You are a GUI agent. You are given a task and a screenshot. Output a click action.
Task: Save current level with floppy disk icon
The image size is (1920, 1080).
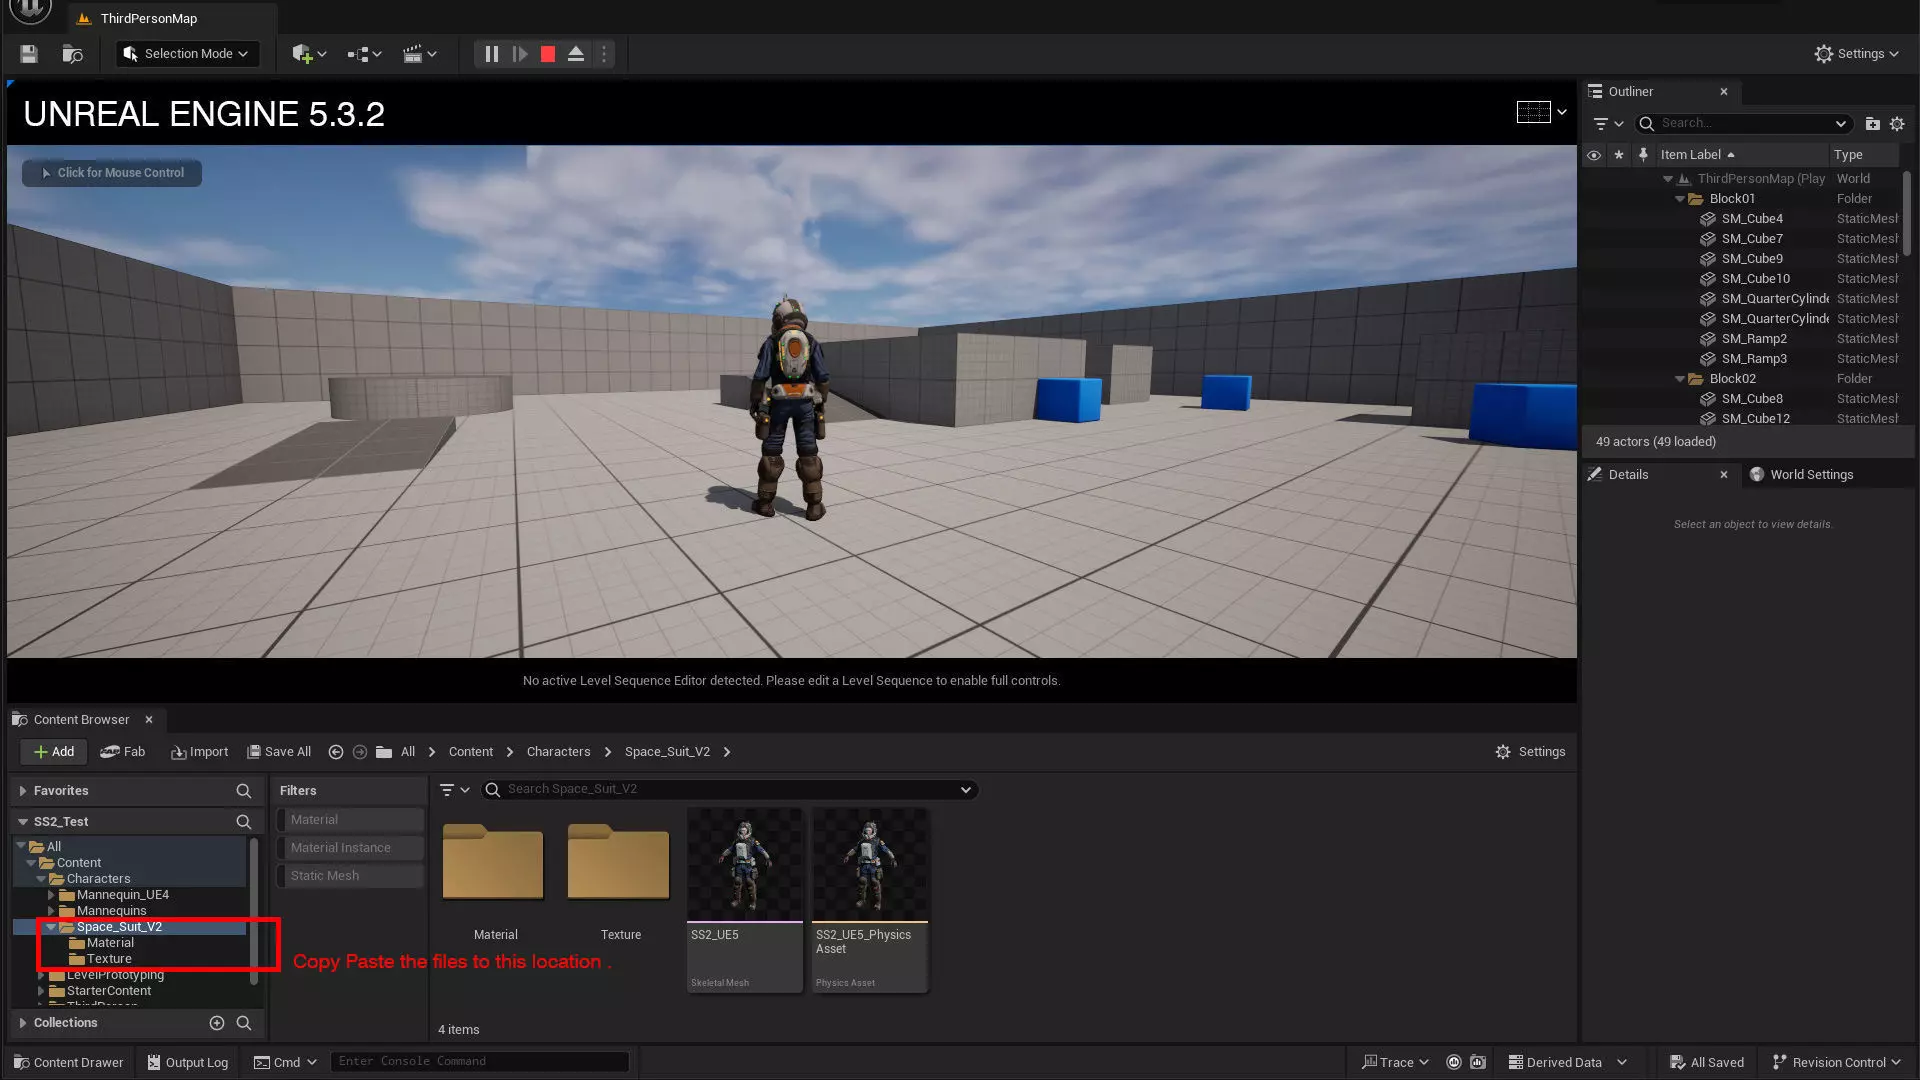coord(29,54)
